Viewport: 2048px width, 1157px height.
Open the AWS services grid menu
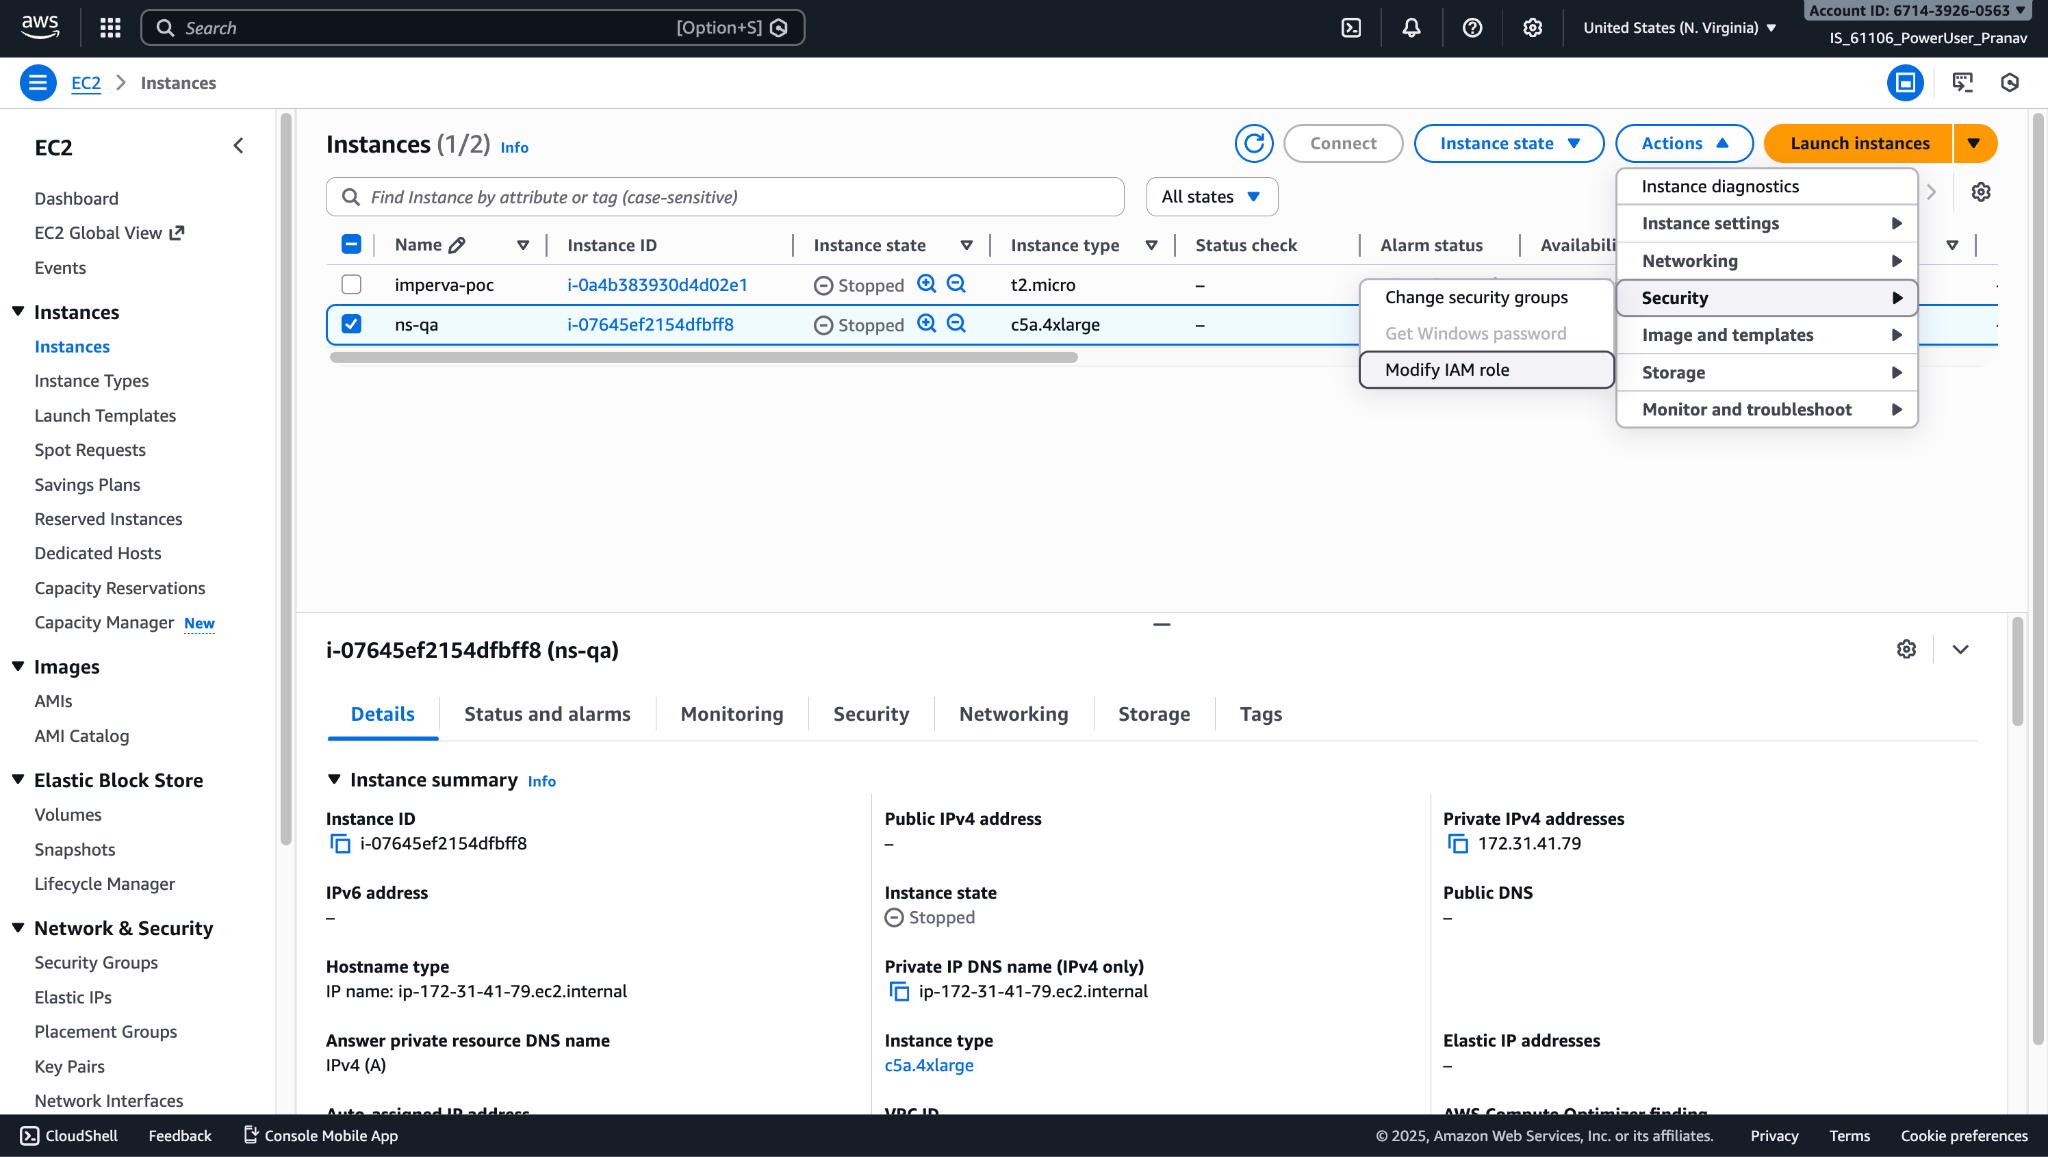[x=111, y=28]
